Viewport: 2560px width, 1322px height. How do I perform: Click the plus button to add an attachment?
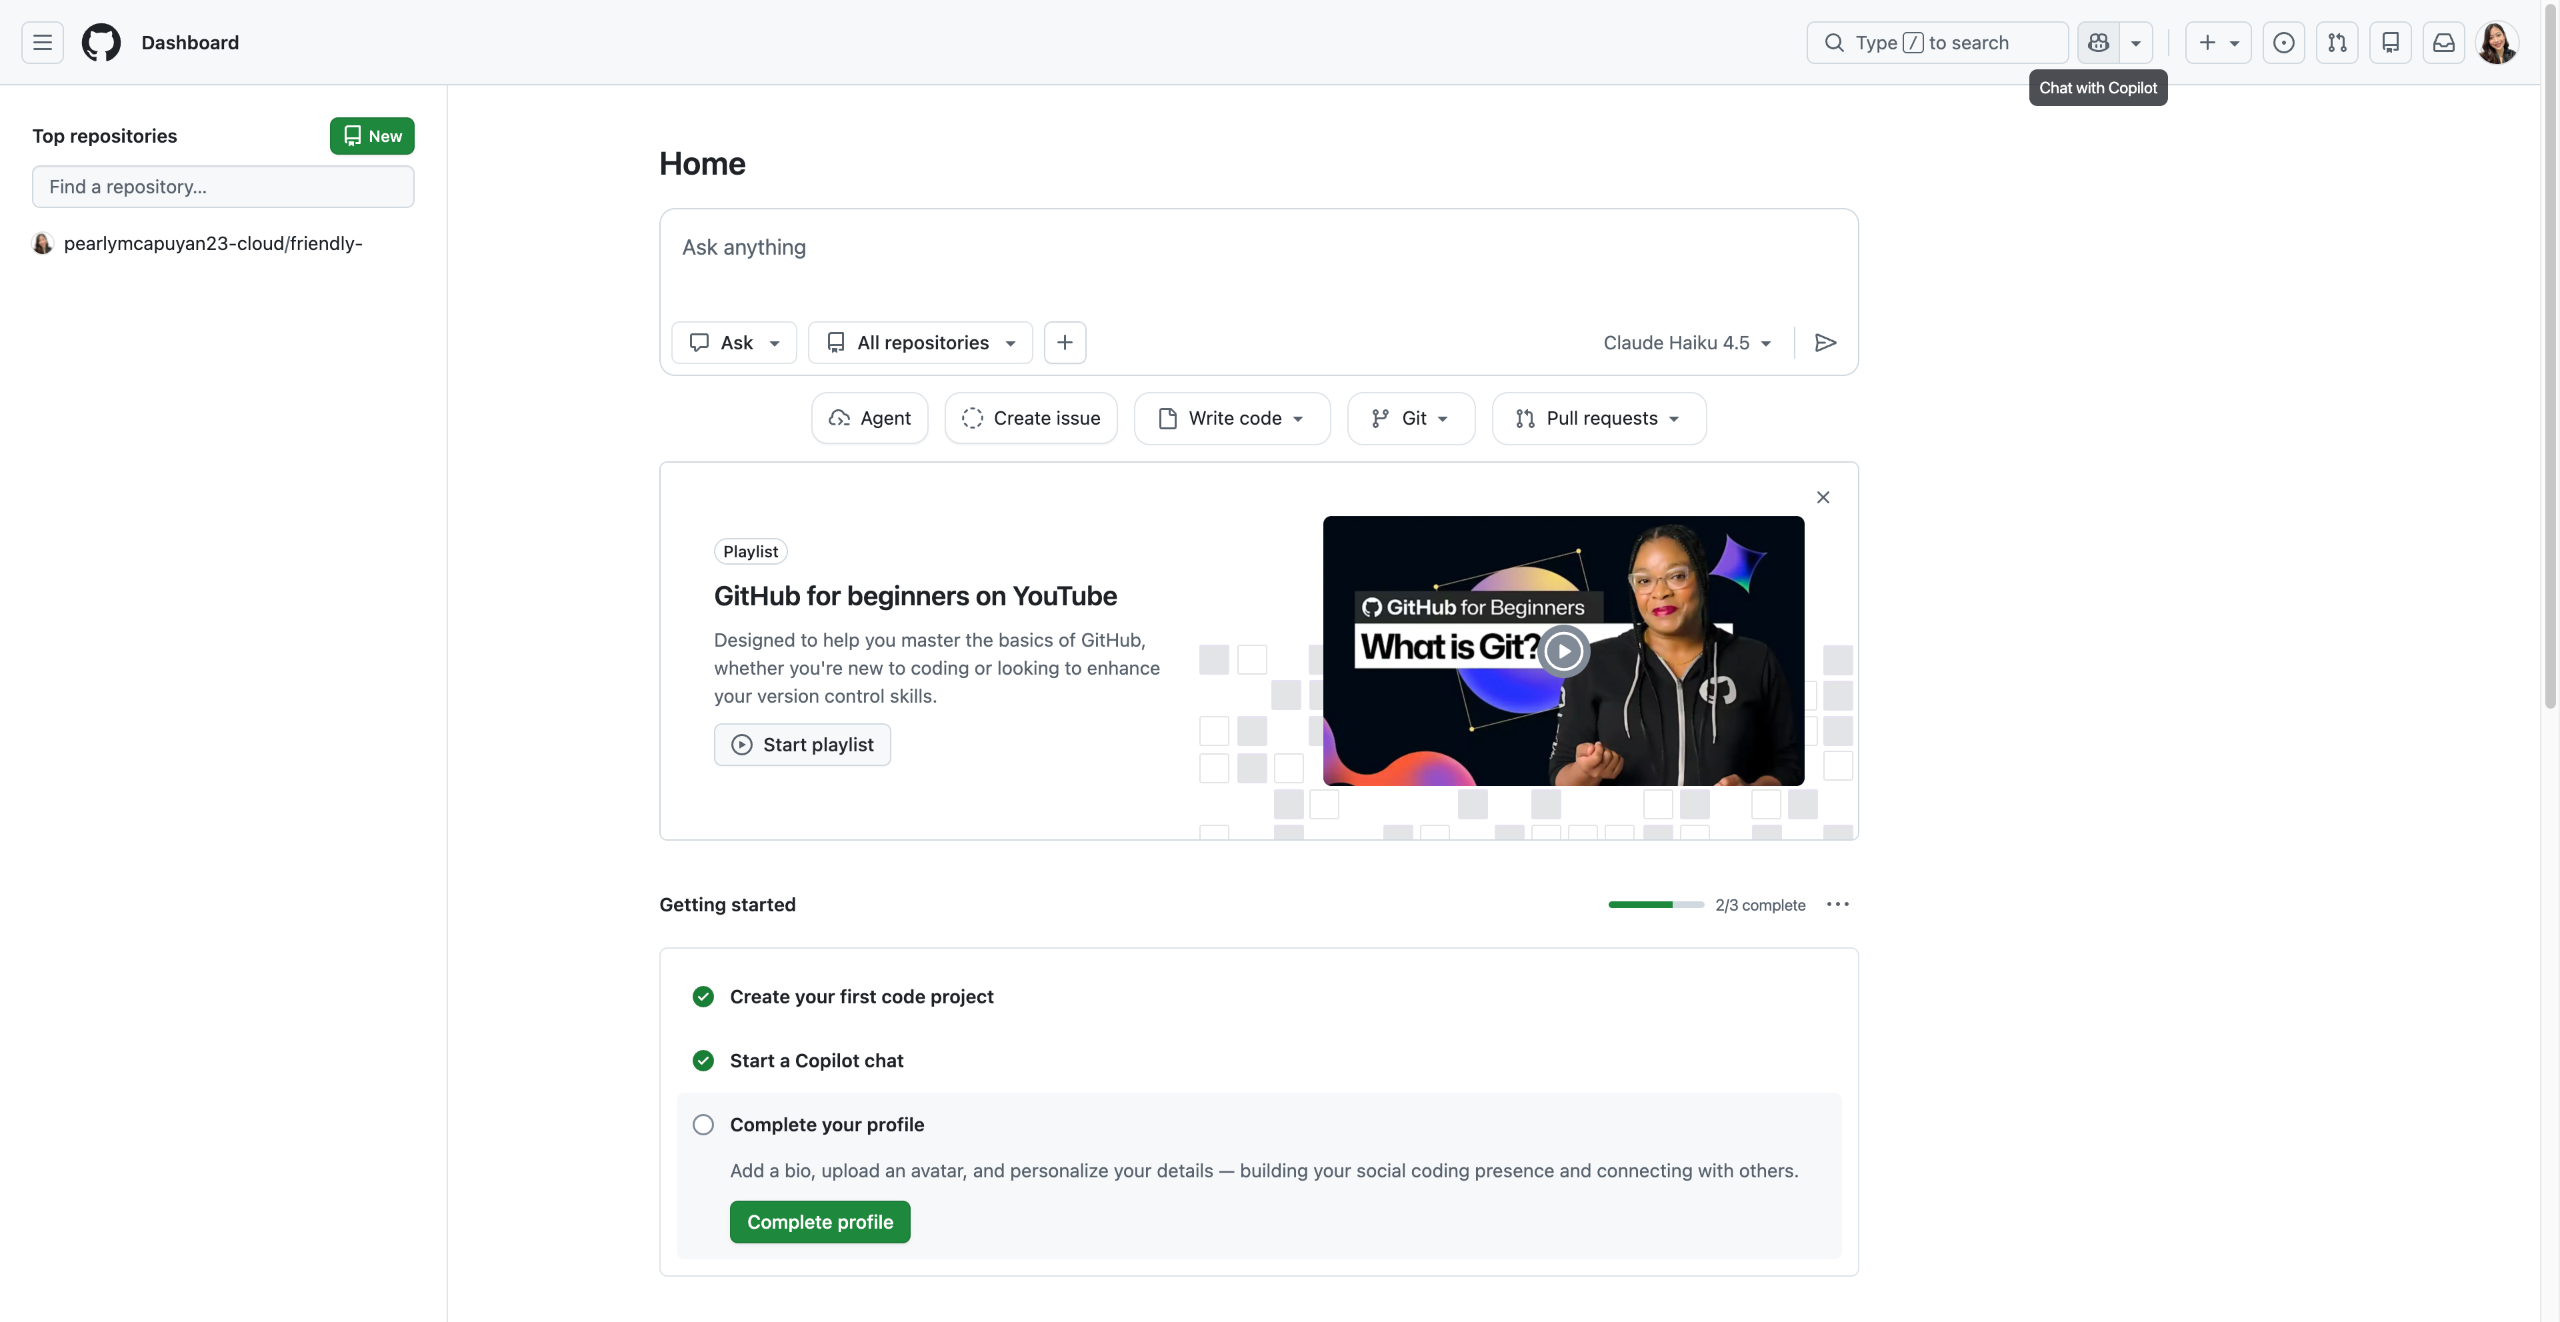(x=1065, y=343)
